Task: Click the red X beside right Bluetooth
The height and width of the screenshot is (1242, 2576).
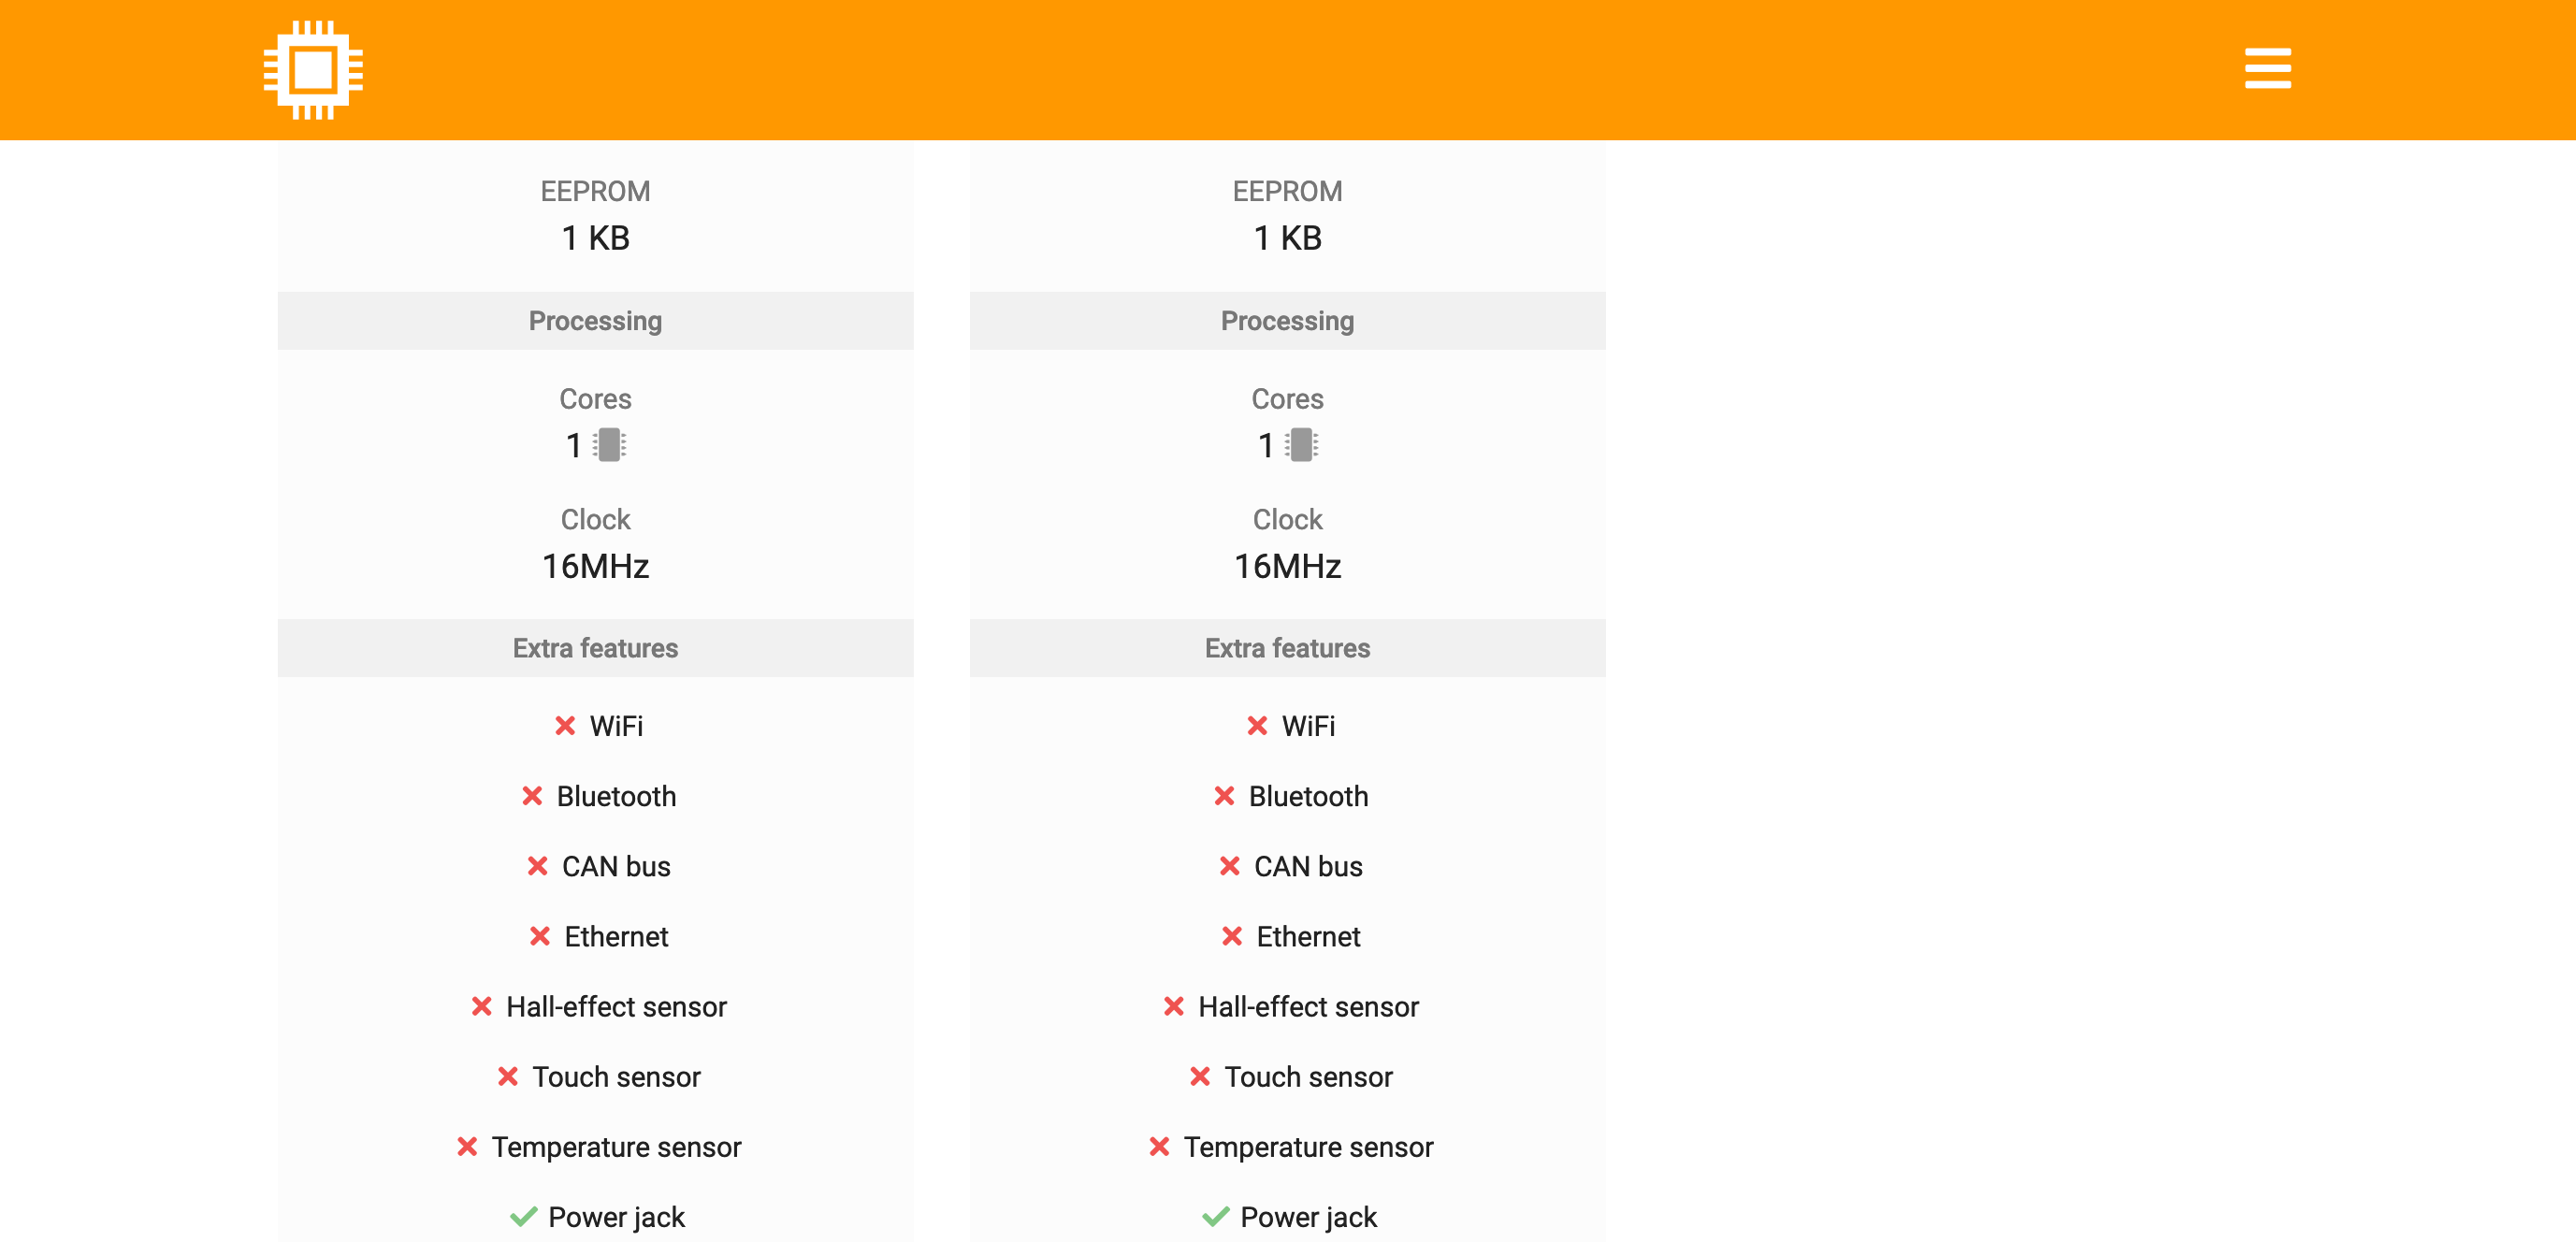Action: (1224, 796)
